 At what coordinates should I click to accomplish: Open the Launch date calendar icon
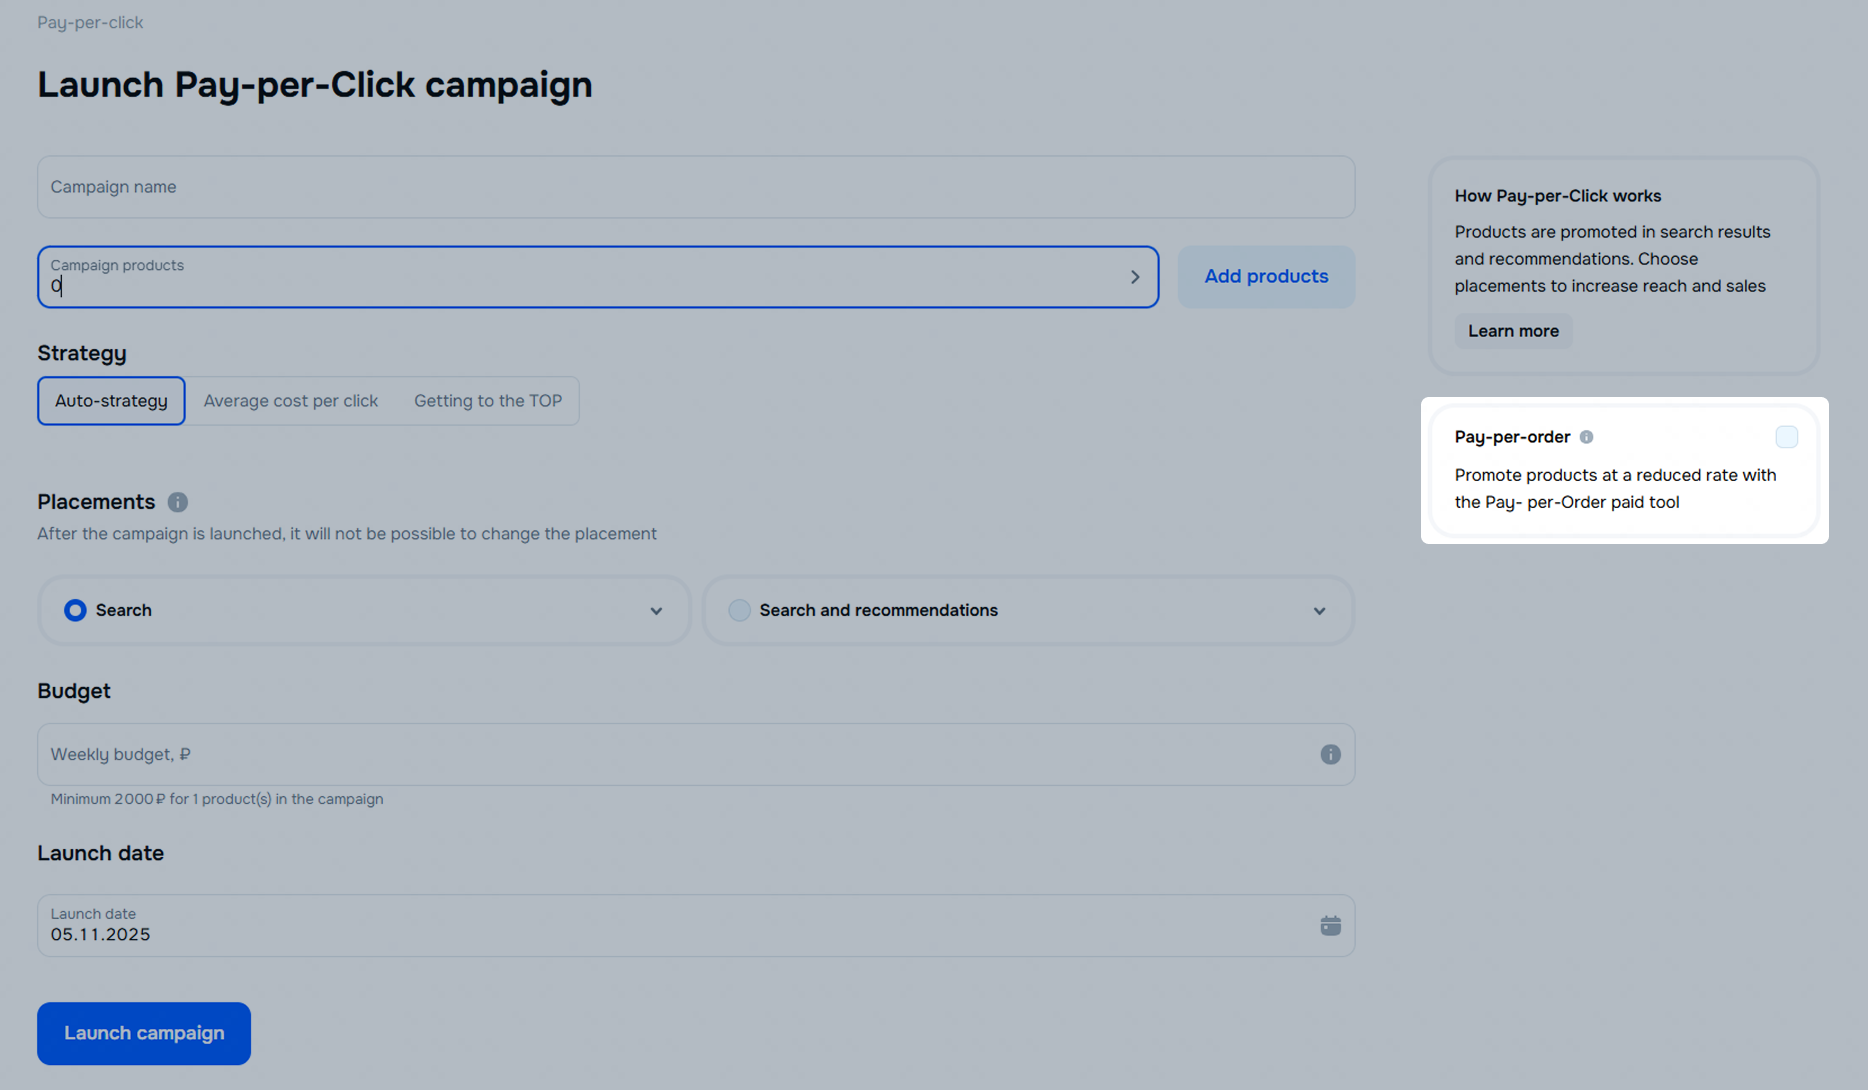(1330, 926)
